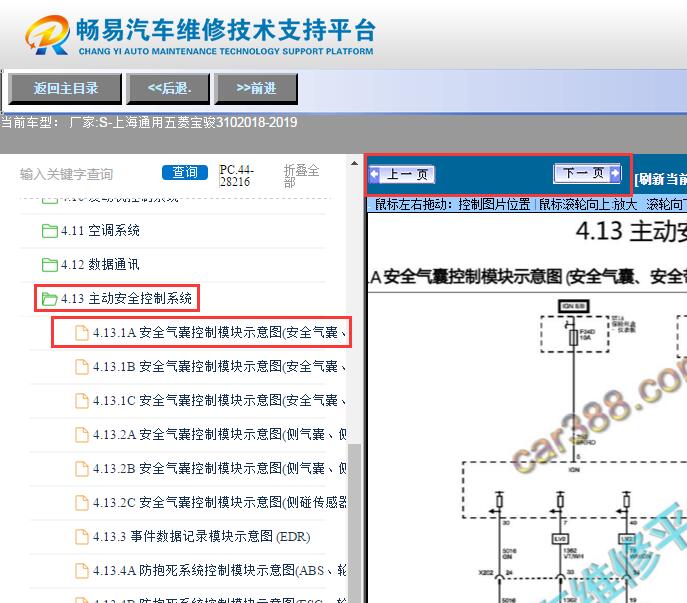The width and height of the screenshot is (687, 603).
Task: Open 4.13.1C 安全气囊控制模块示意图 document
Action: tap(219, 401)
